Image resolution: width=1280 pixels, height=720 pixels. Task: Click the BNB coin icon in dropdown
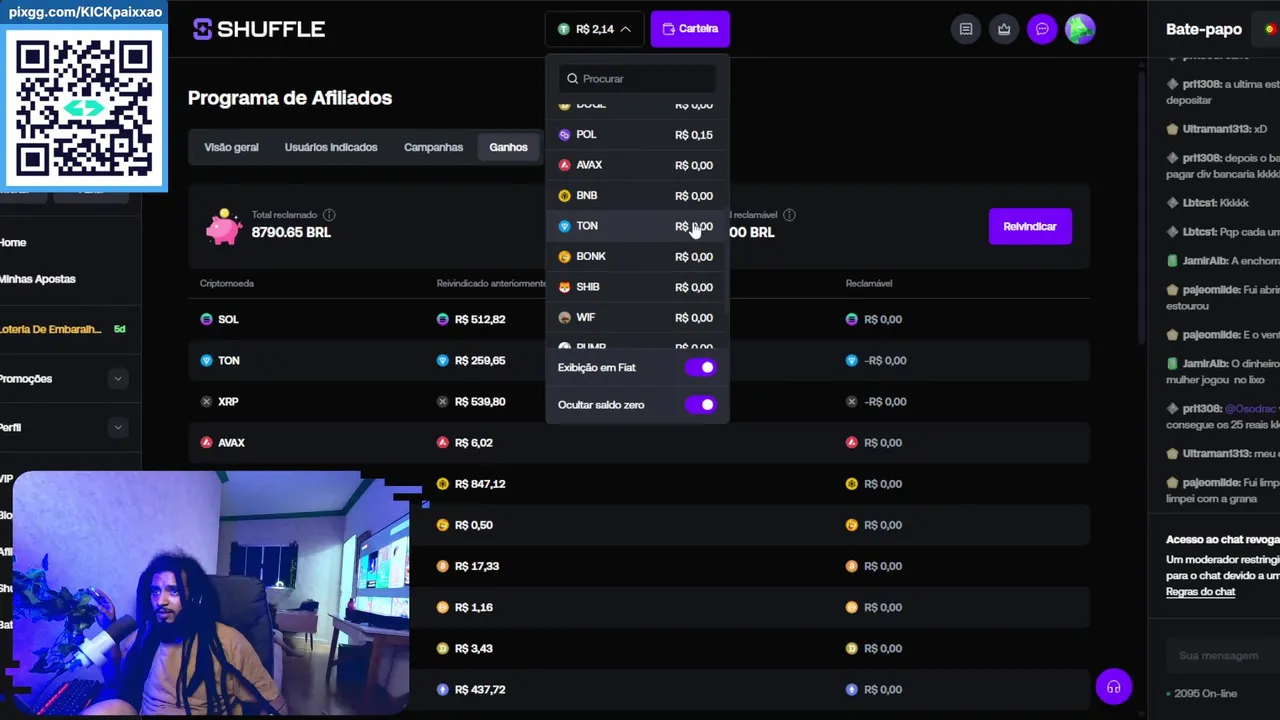[564, 196]
